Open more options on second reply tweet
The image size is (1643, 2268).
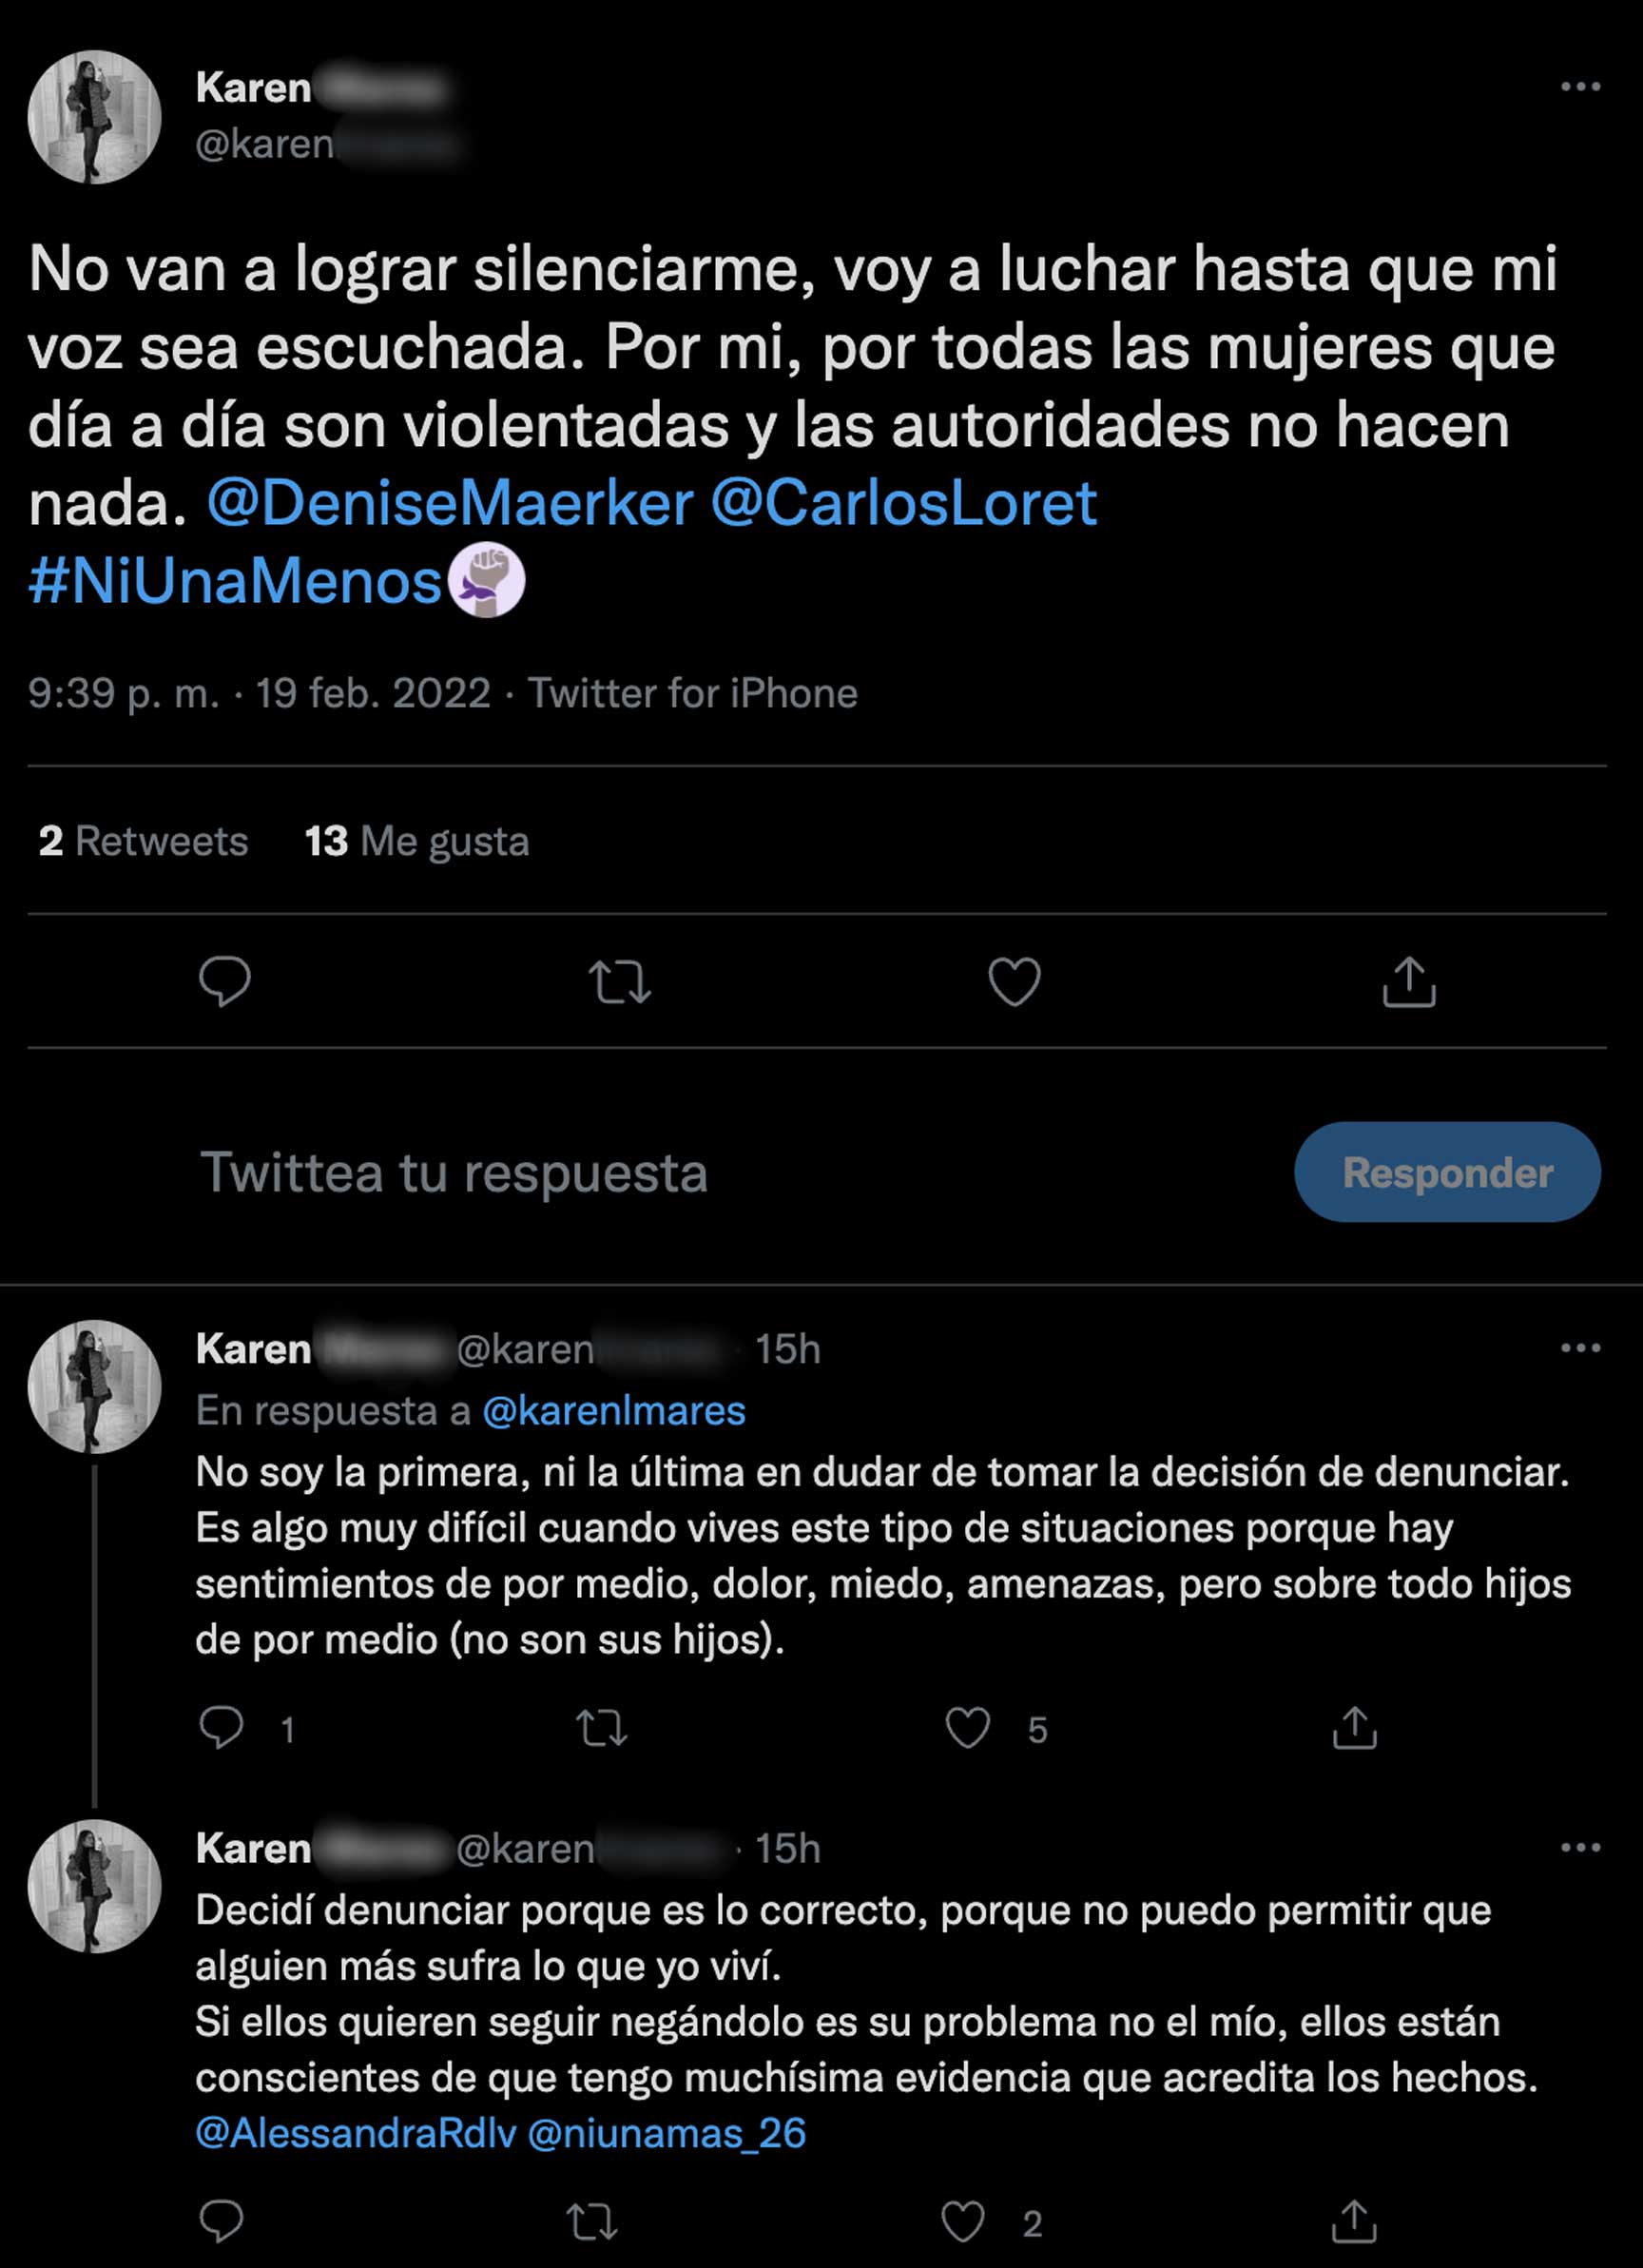1580,1847
